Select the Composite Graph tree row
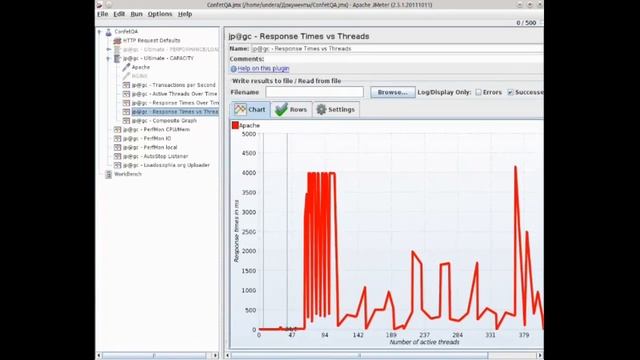Viewport: 640px width, 360px height. pyautogui.click(x=164, y=121)
